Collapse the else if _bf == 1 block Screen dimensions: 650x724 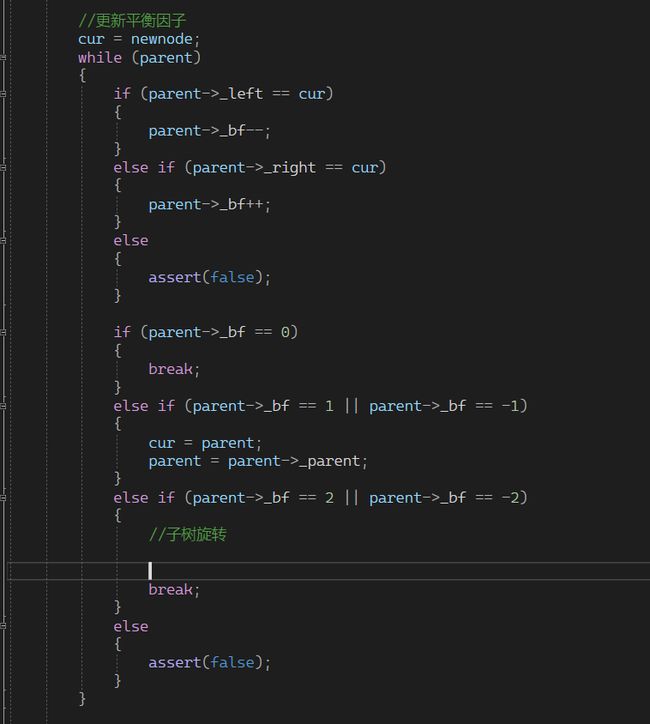(x=4, y=406)
